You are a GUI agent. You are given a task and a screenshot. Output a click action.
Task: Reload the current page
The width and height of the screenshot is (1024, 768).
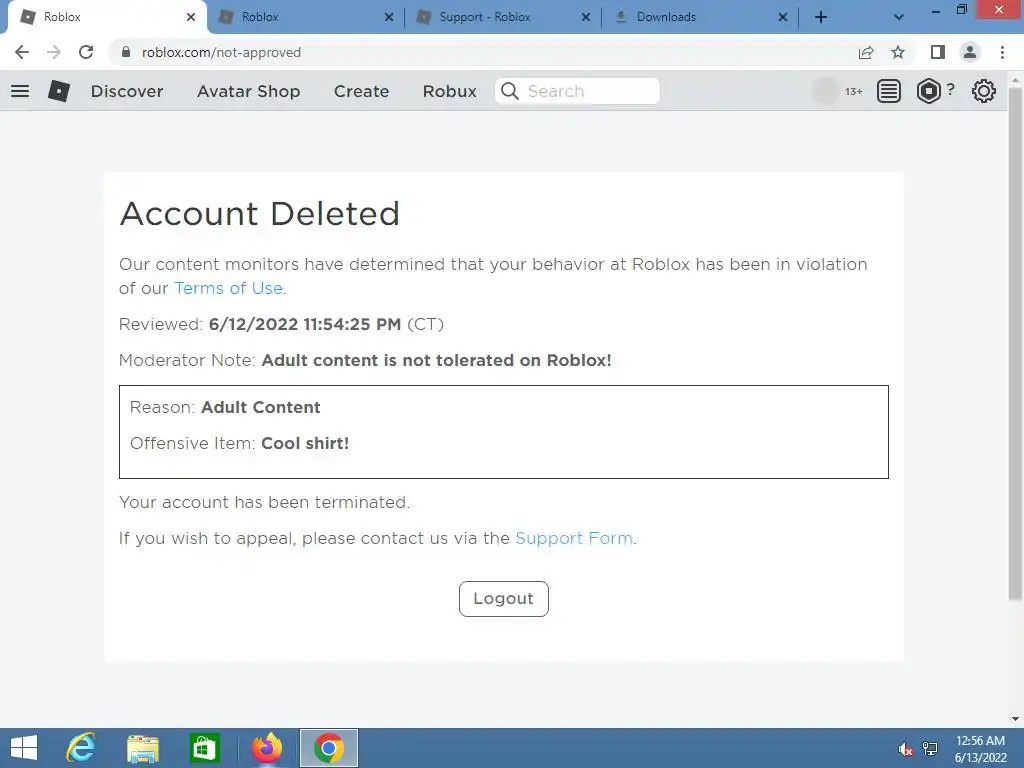tap(86, 52)
